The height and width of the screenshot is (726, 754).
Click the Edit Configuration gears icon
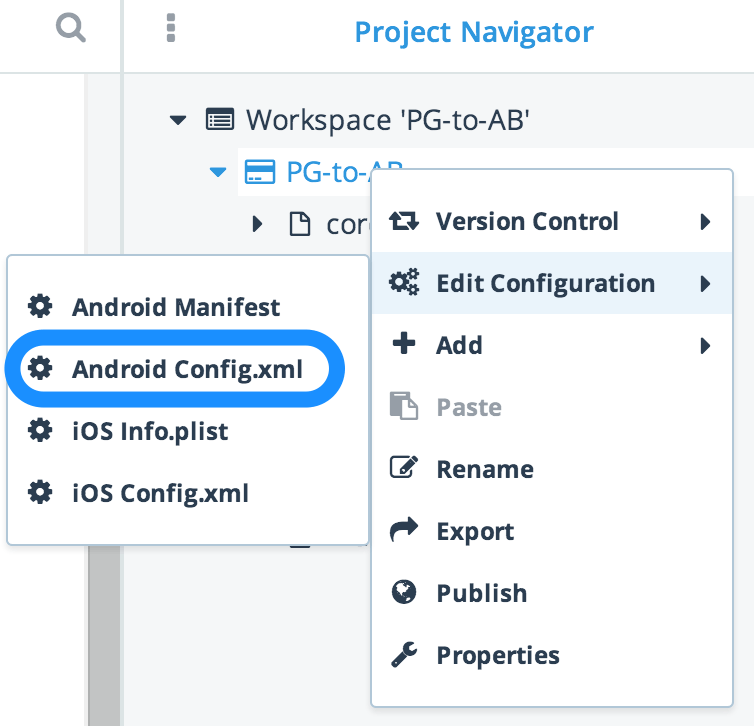(404, 283)
